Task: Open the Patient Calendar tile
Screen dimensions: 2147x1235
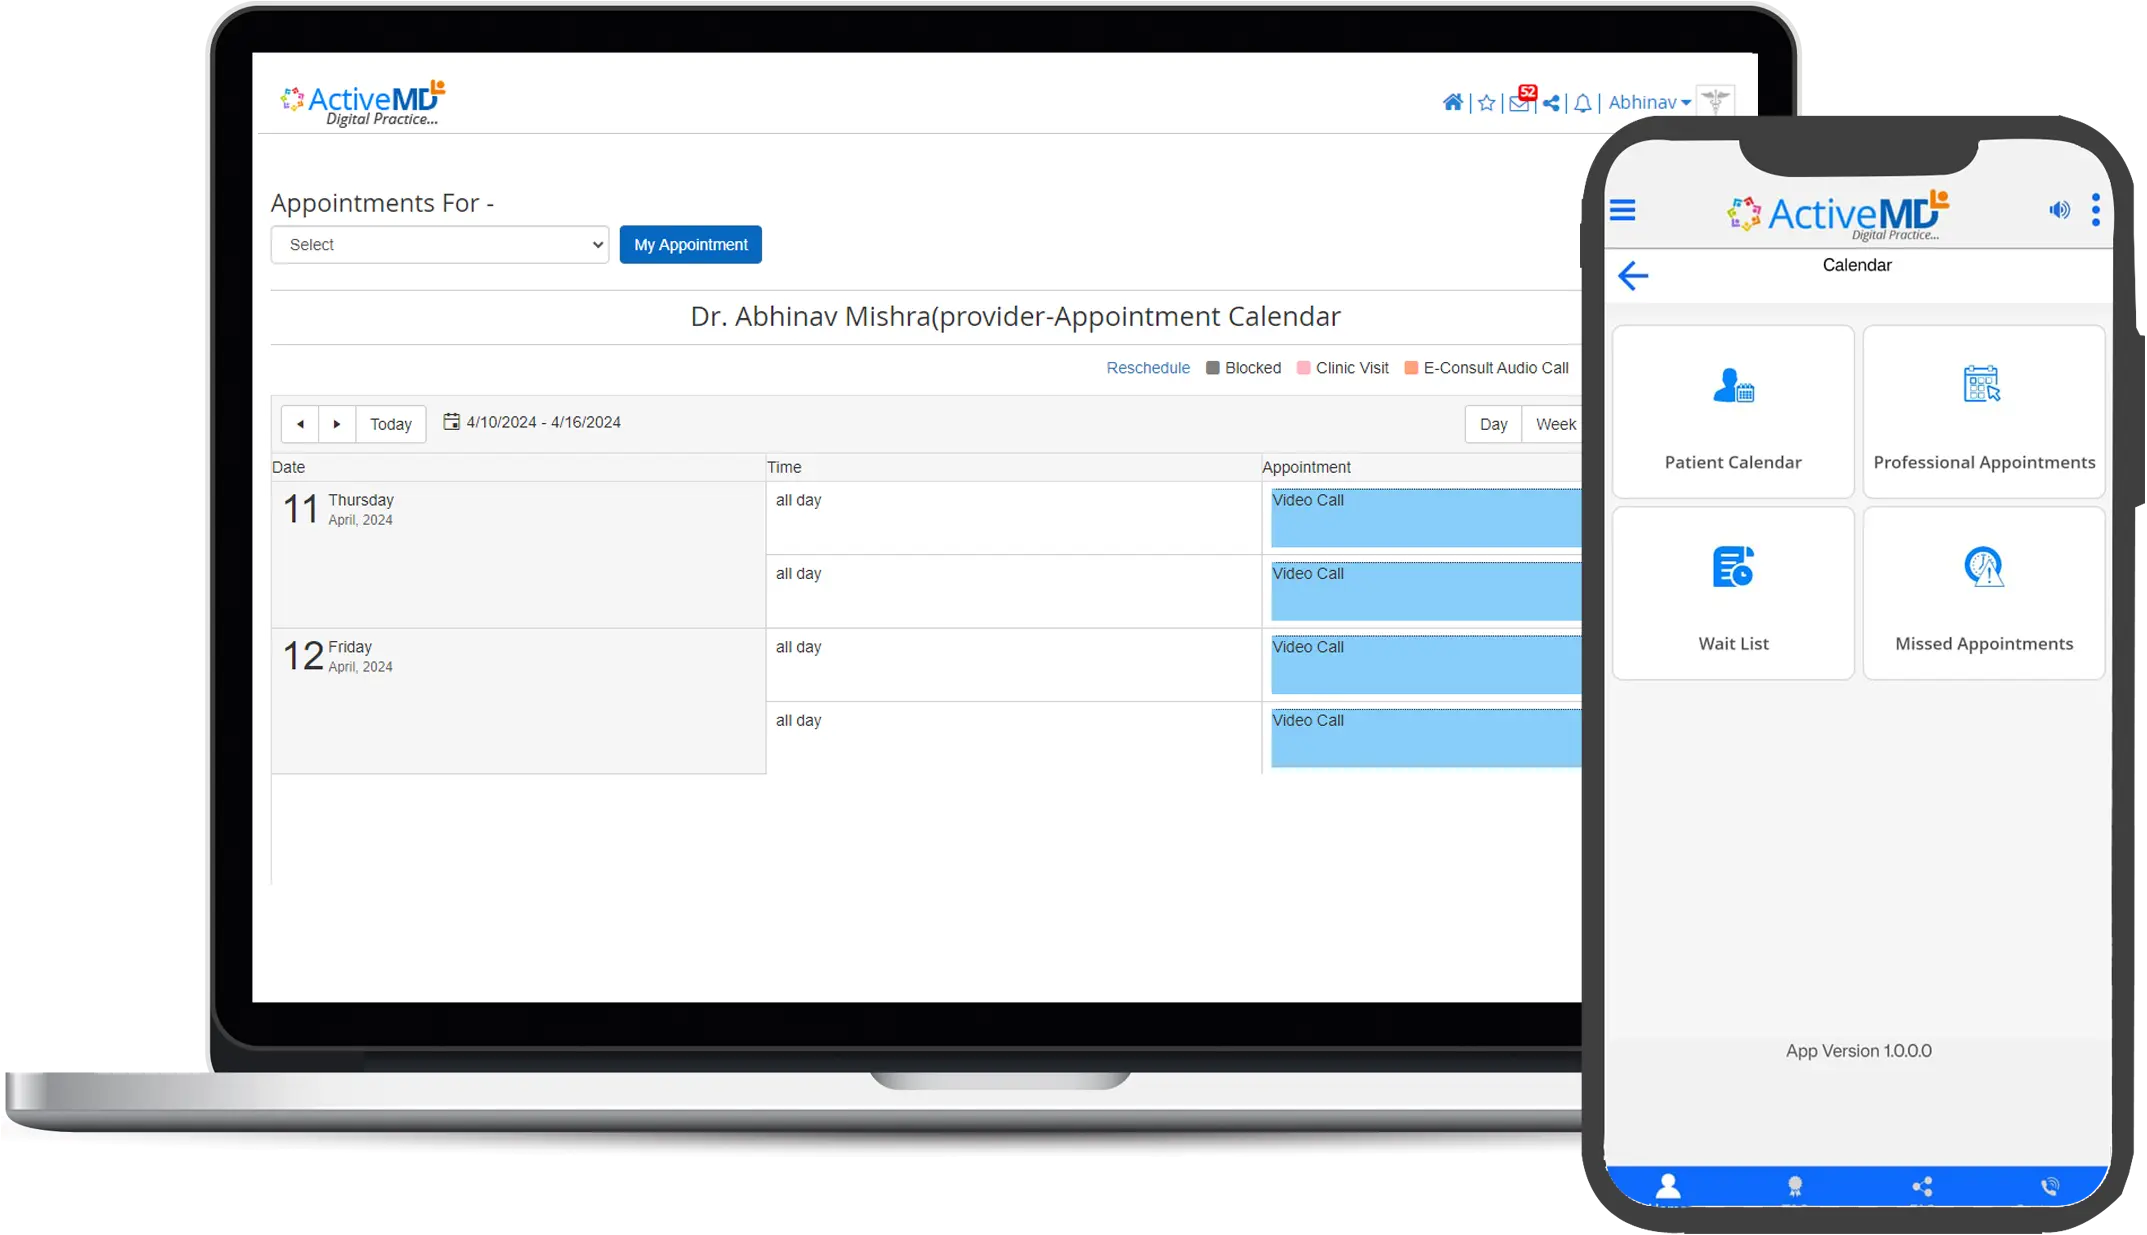Action: [1733, 411]
